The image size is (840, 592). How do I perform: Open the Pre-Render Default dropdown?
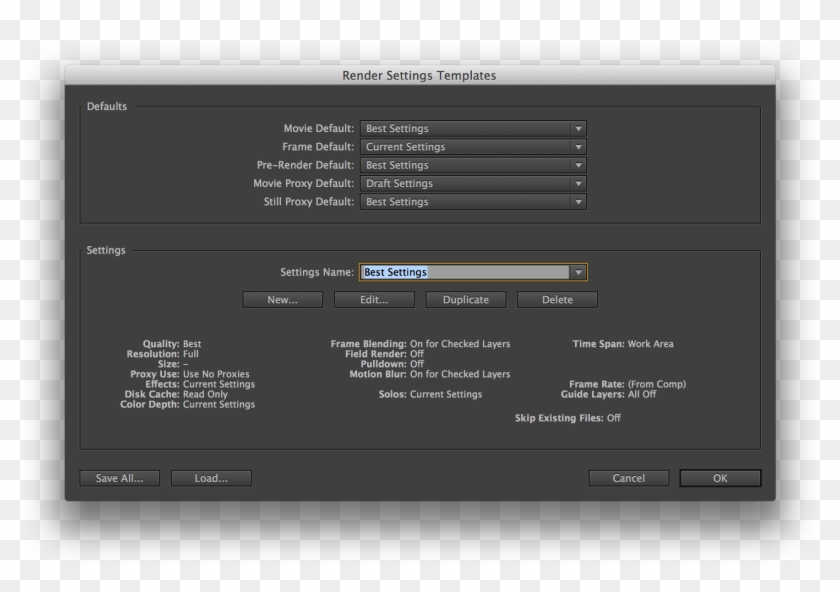pos(473,165)
